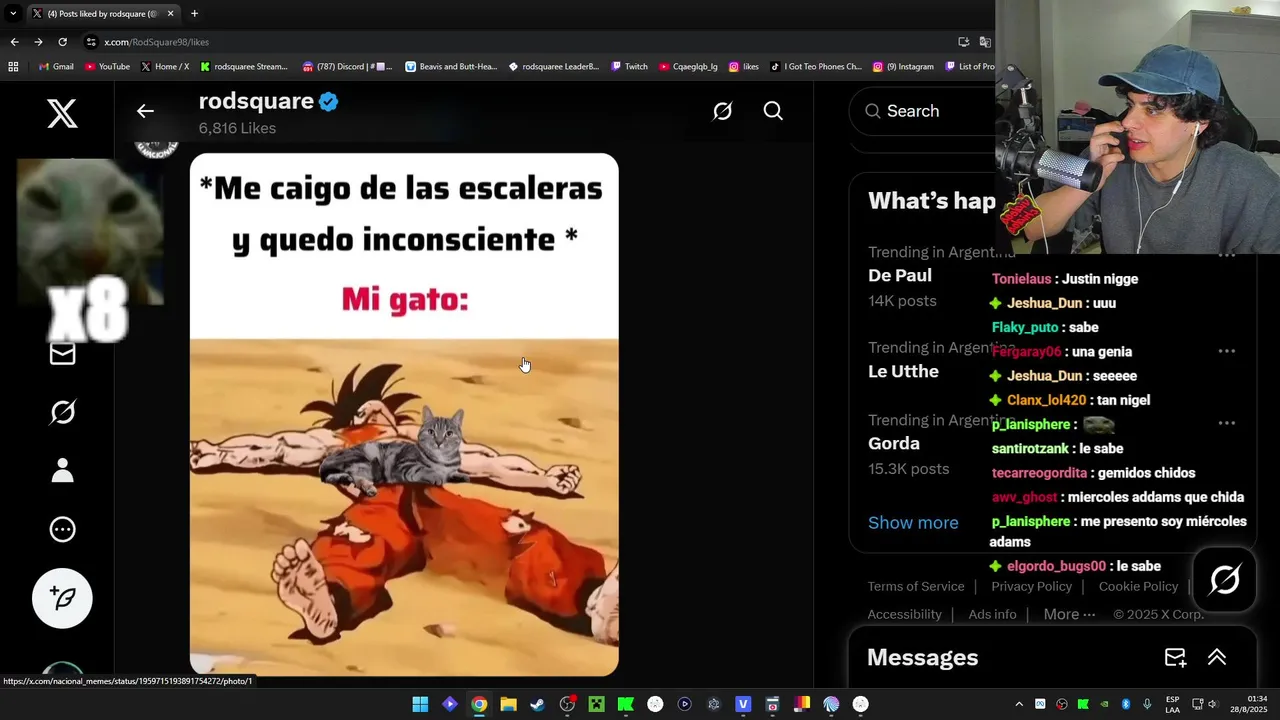Open Cookie Policy link

tap(1138, 586)
